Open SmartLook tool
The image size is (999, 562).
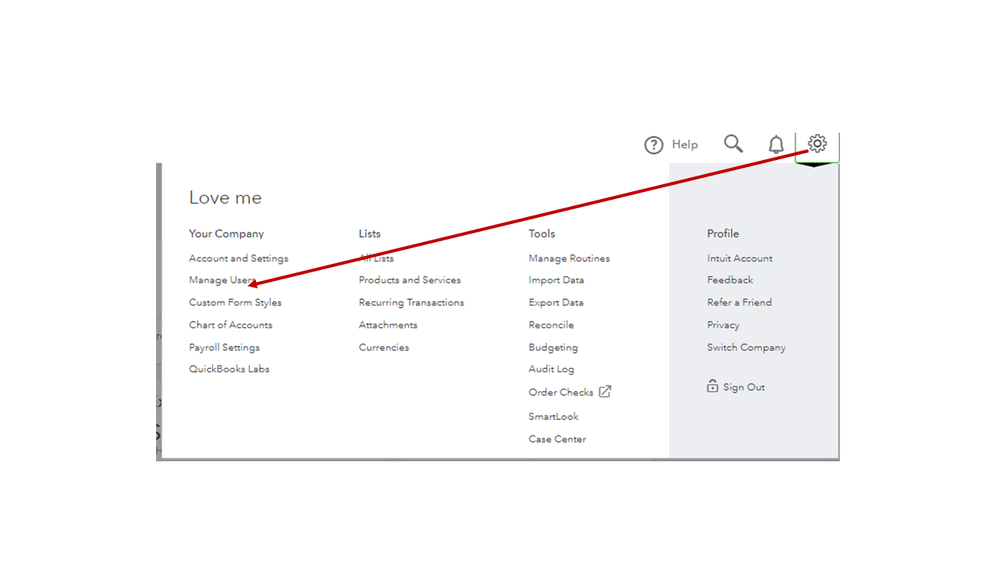554,417
